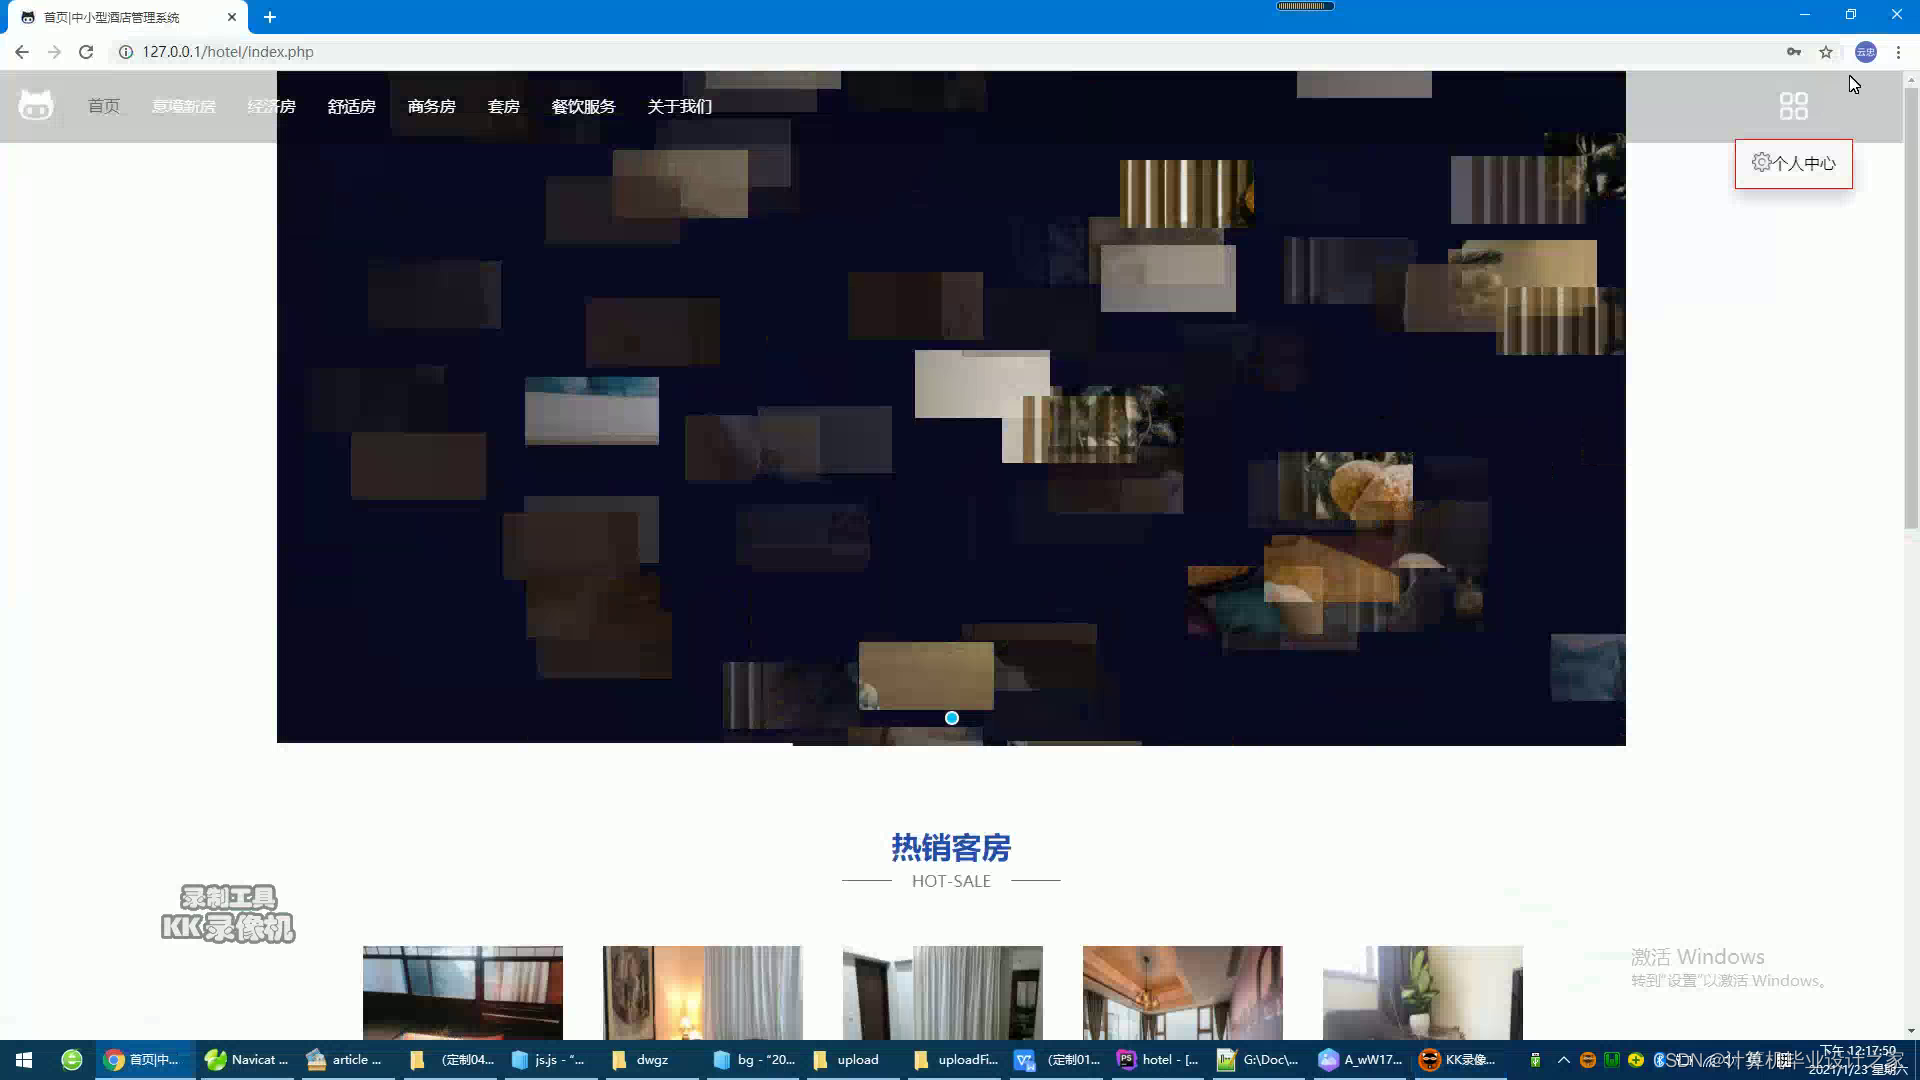This screenshot has width=1920, height=1080.
Task: Open 关于我们 nav item
Action: click(680, 106)
